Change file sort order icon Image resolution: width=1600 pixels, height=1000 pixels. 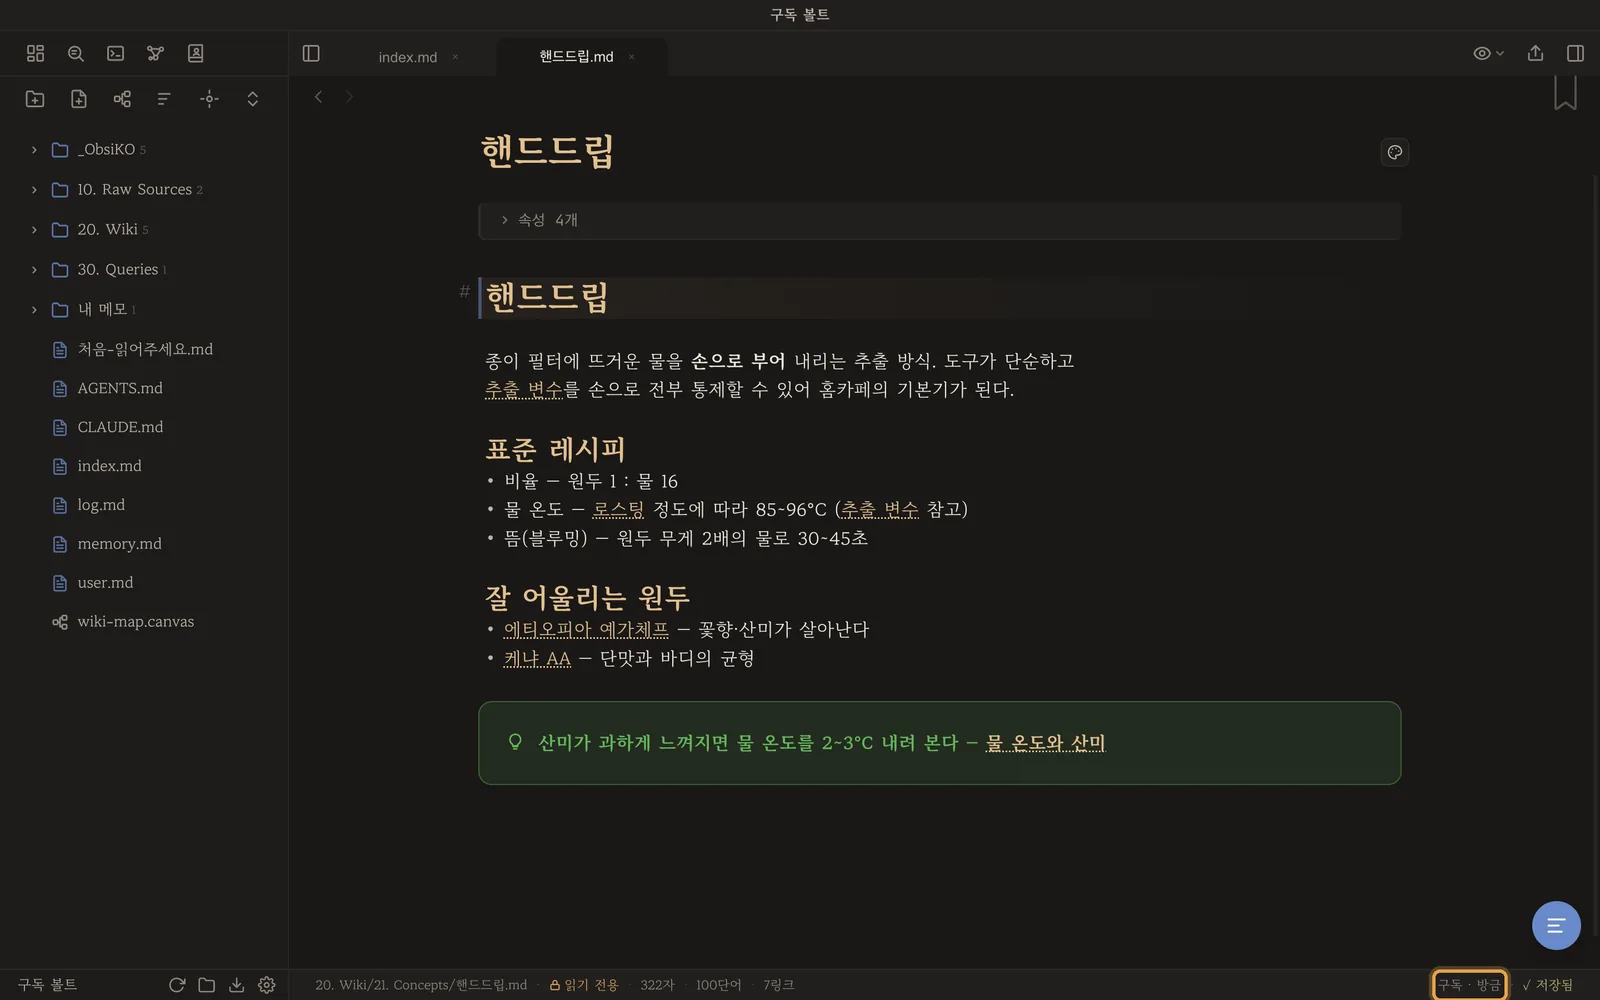pyautogui.click(x=165, y=99)
